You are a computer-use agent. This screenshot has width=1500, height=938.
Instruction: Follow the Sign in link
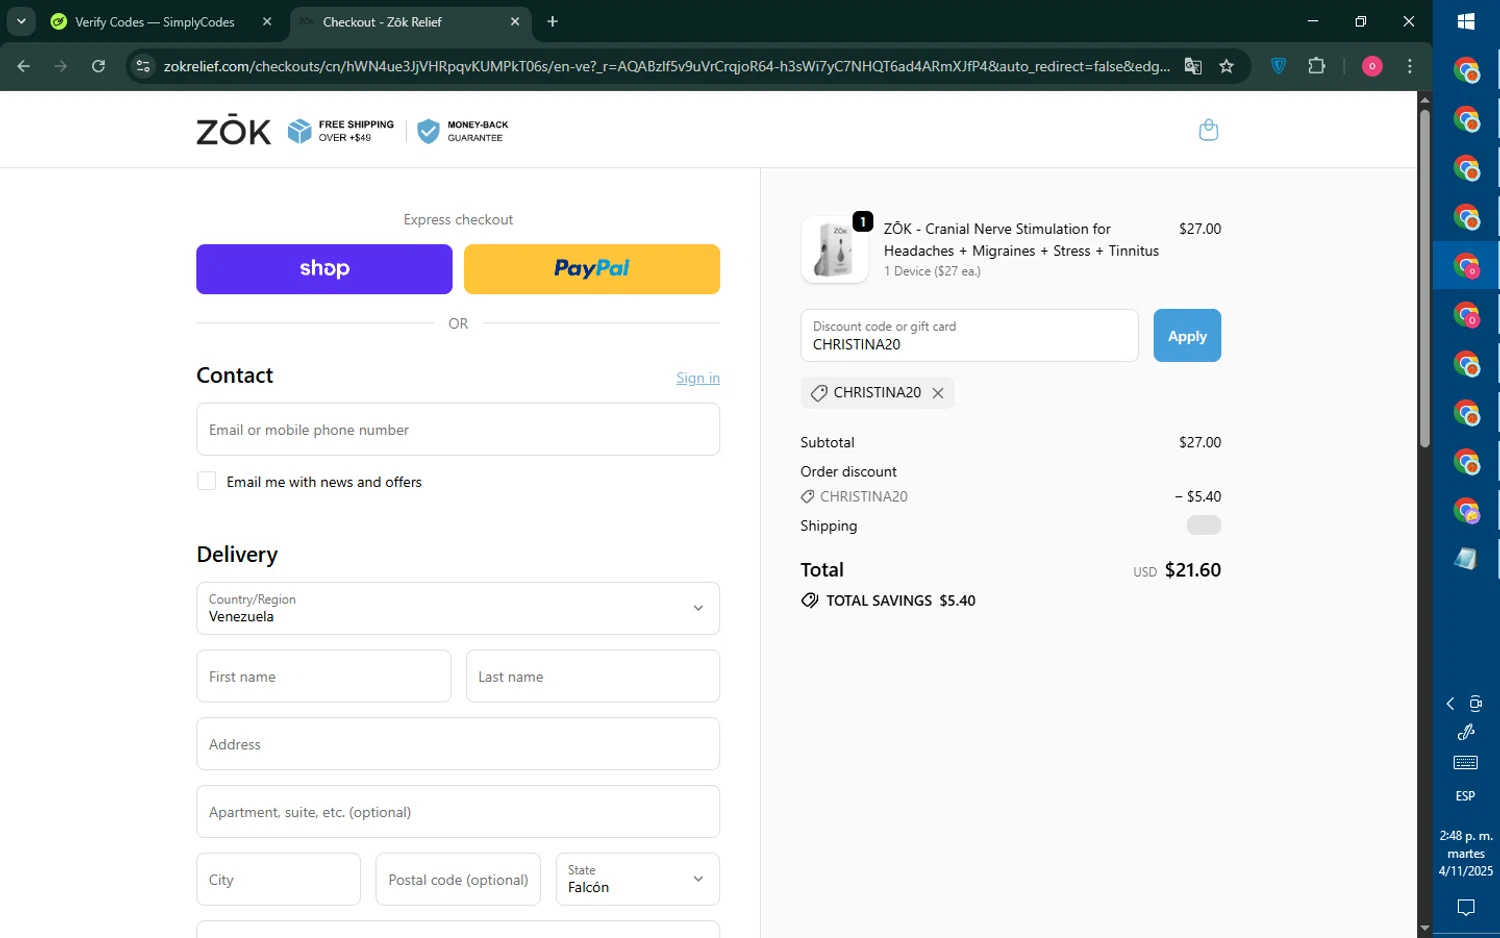(697, 378)
